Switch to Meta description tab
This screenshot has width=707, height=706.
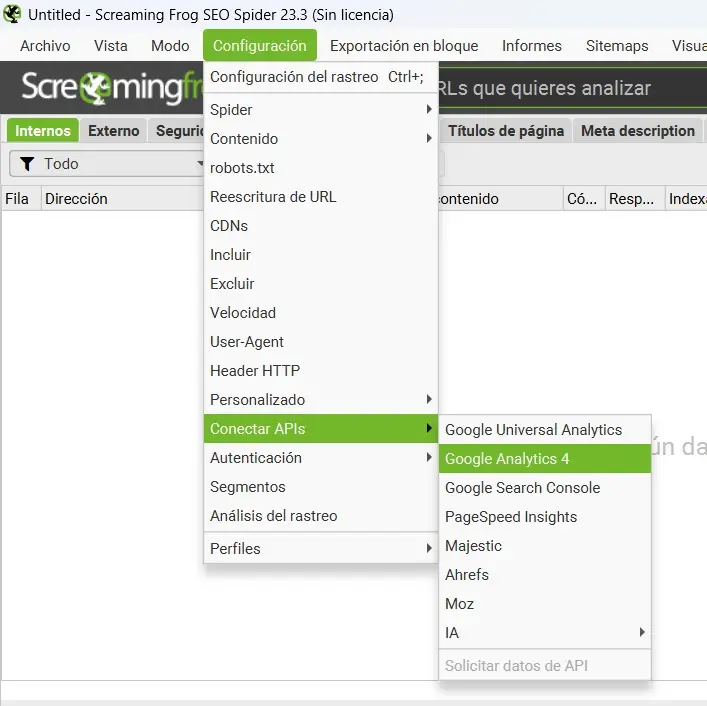click(x=638, y=131)
